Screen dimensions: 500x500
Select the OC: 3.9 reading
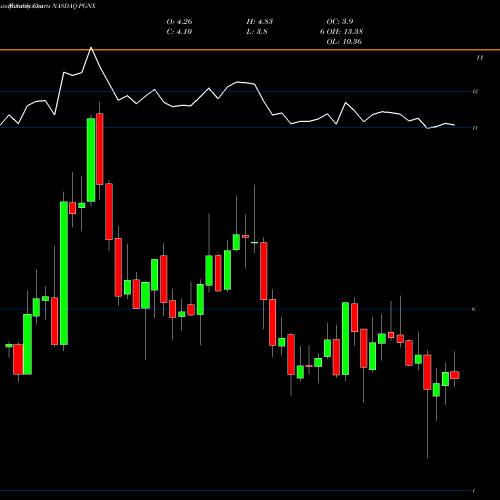point(340,22)
